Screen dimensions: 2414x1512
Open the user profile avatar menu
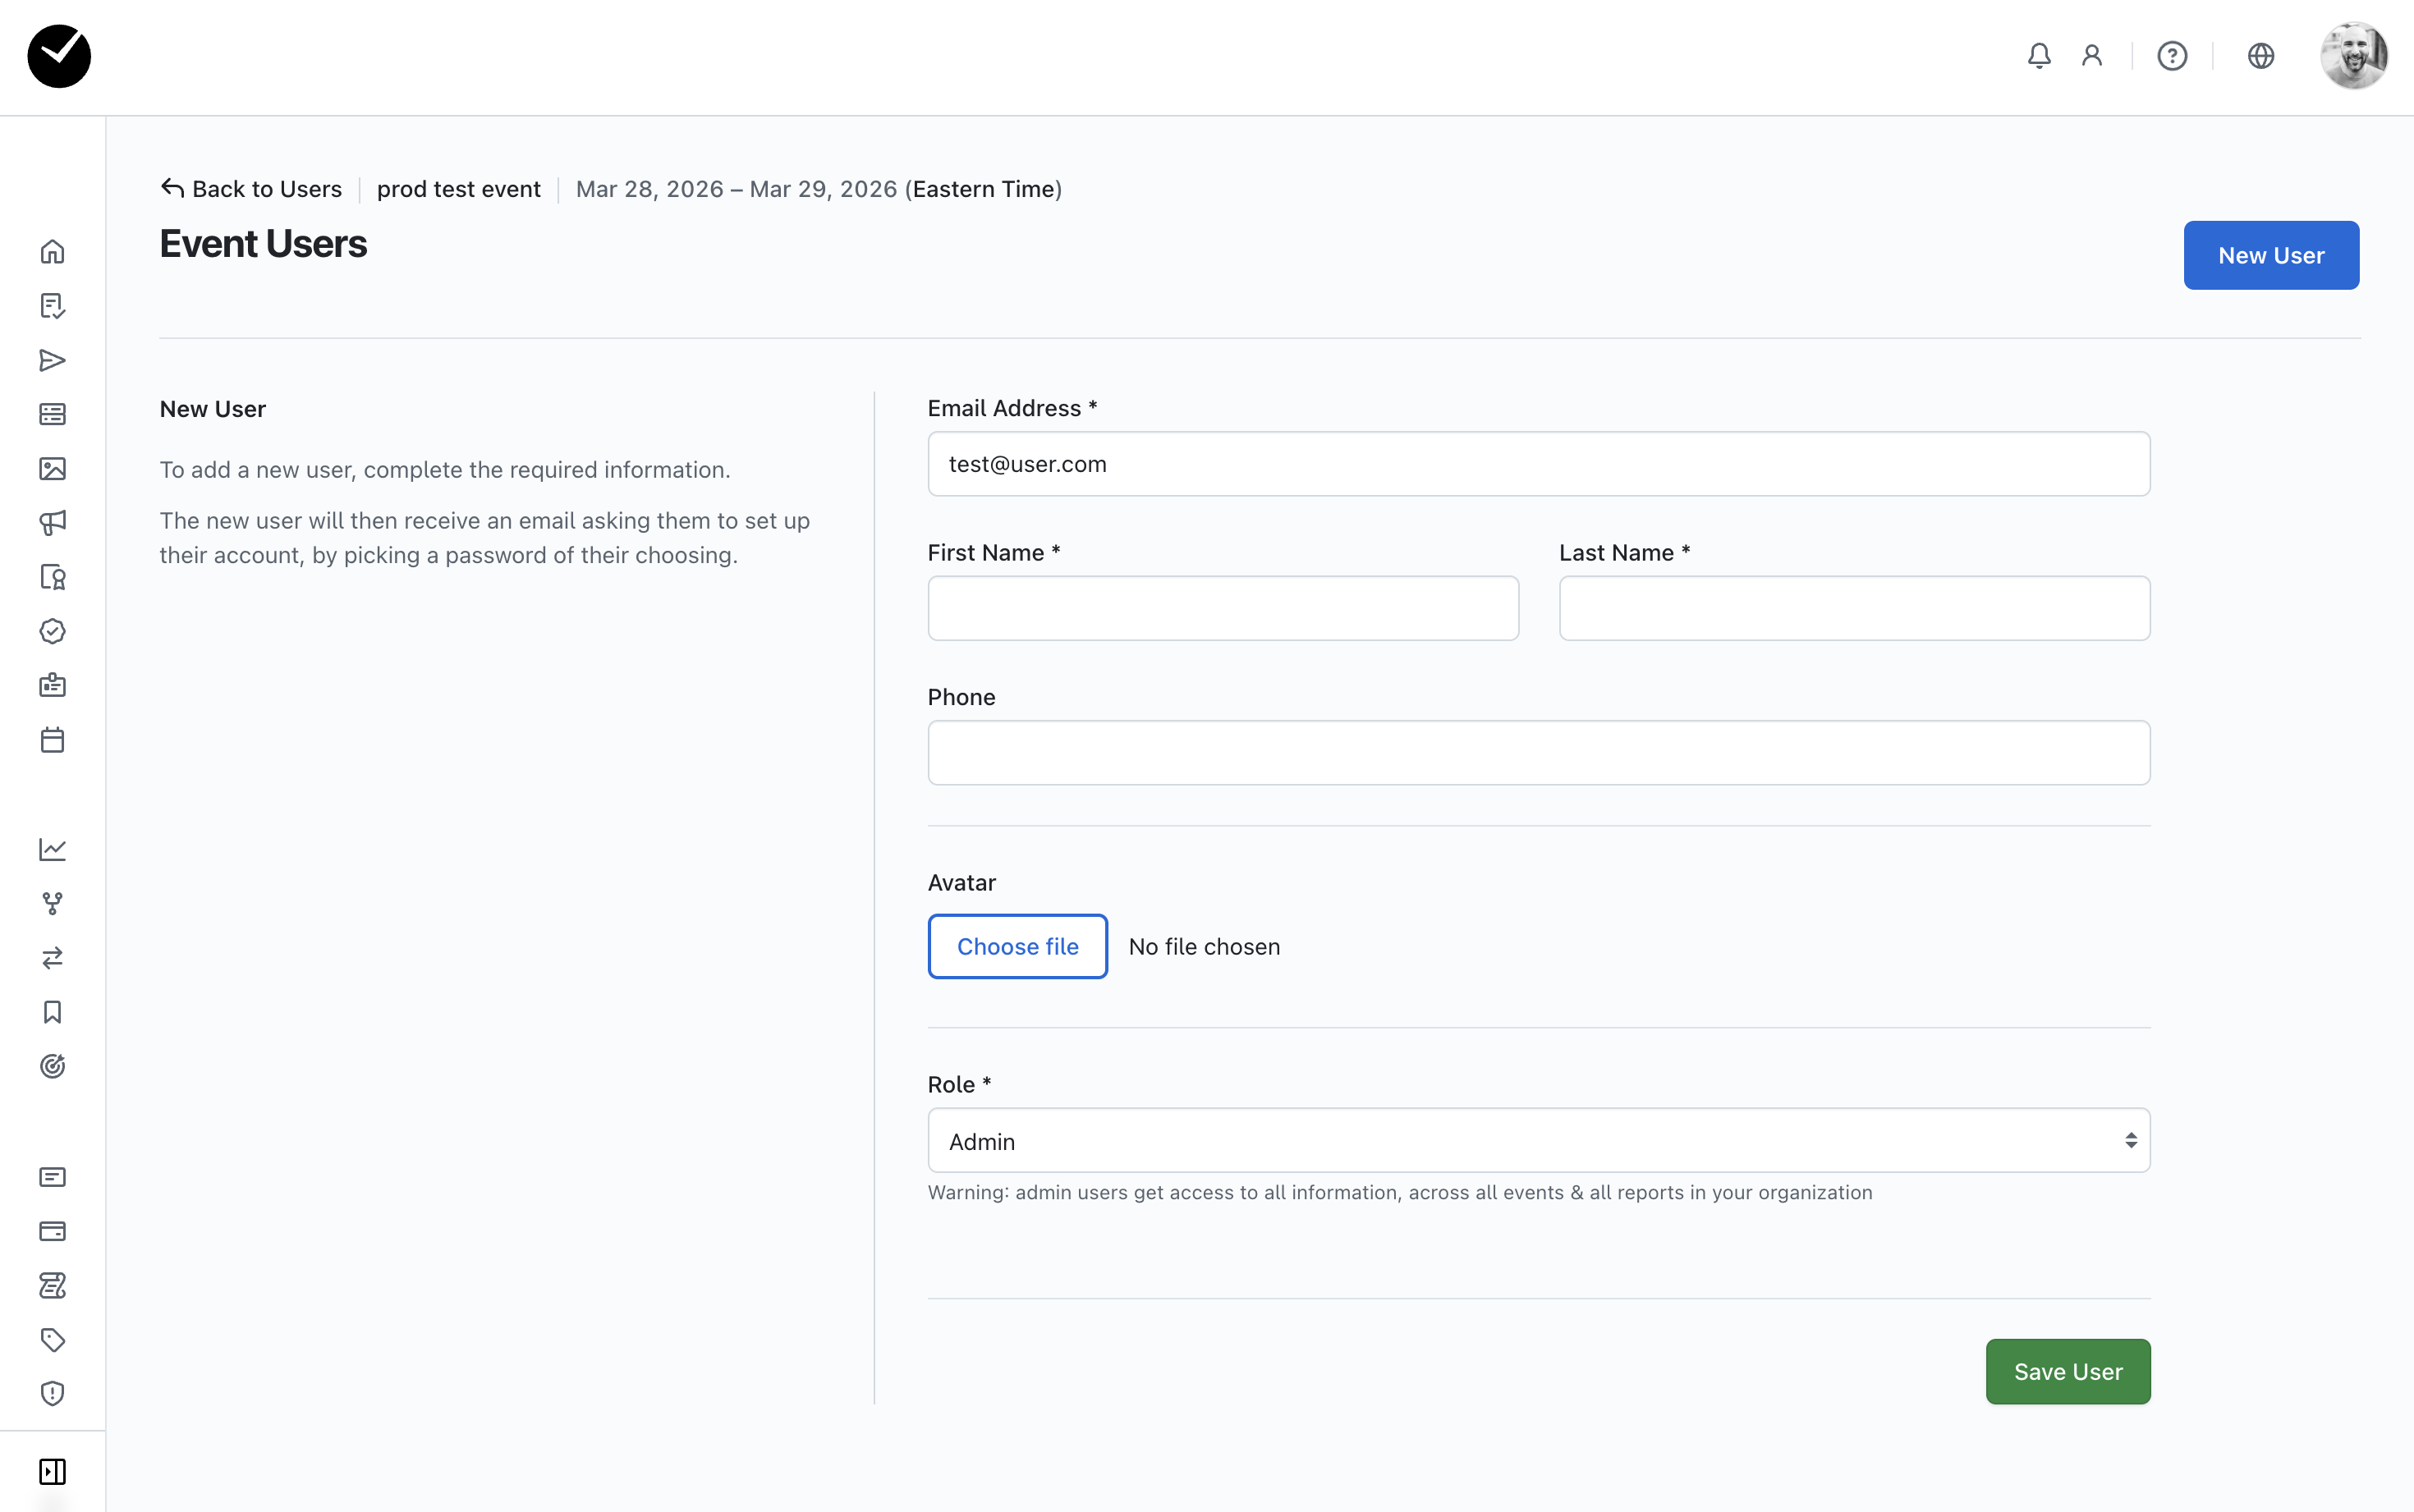click(2353, 56)
